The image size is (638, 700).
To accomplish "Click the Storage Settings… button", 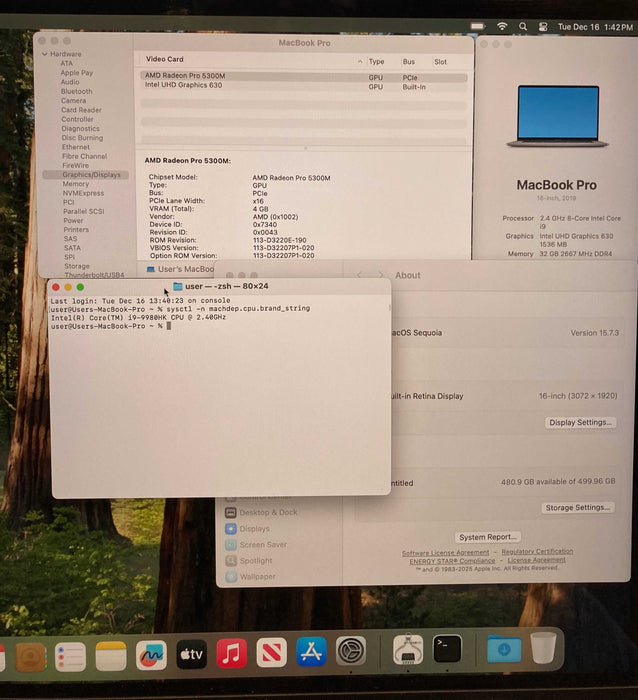I will (578, 508).
